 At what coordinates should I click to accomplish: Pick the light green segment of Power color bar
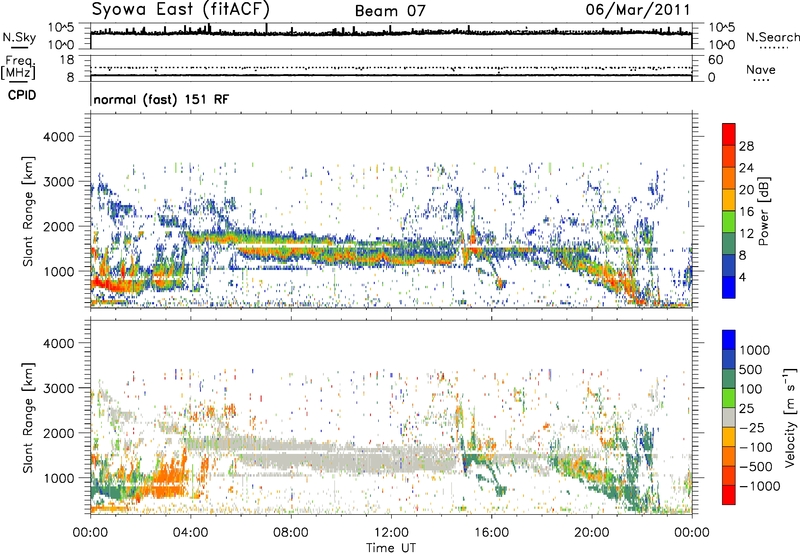(729, 222)
